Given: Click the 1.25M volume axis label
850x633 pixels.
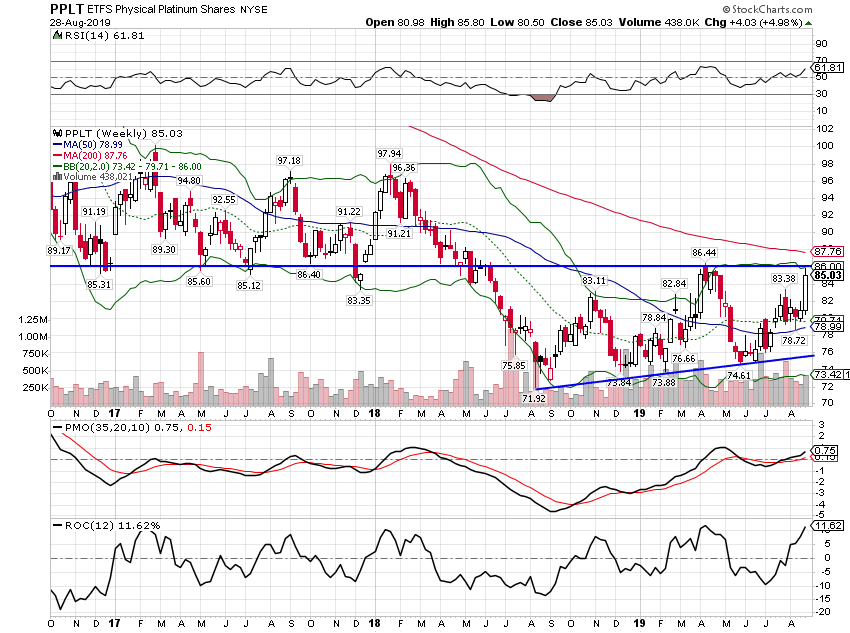Looking at the screenshot, I should [x=33, y=320].
